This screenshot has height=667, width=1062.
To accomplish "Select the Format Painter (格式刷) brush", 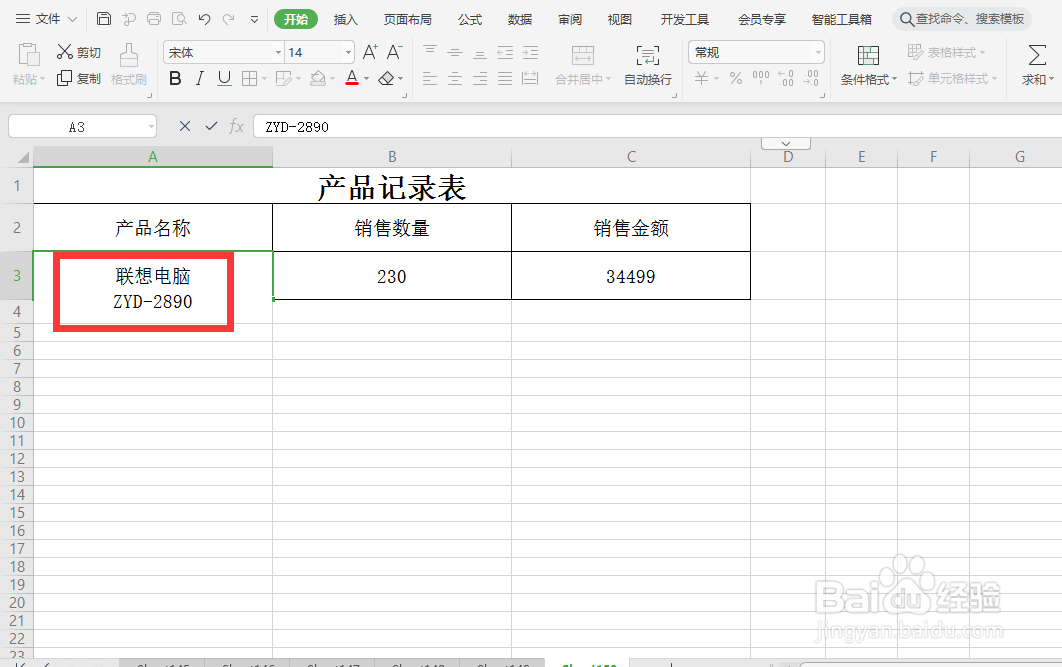I will click(x=129, y=56).
